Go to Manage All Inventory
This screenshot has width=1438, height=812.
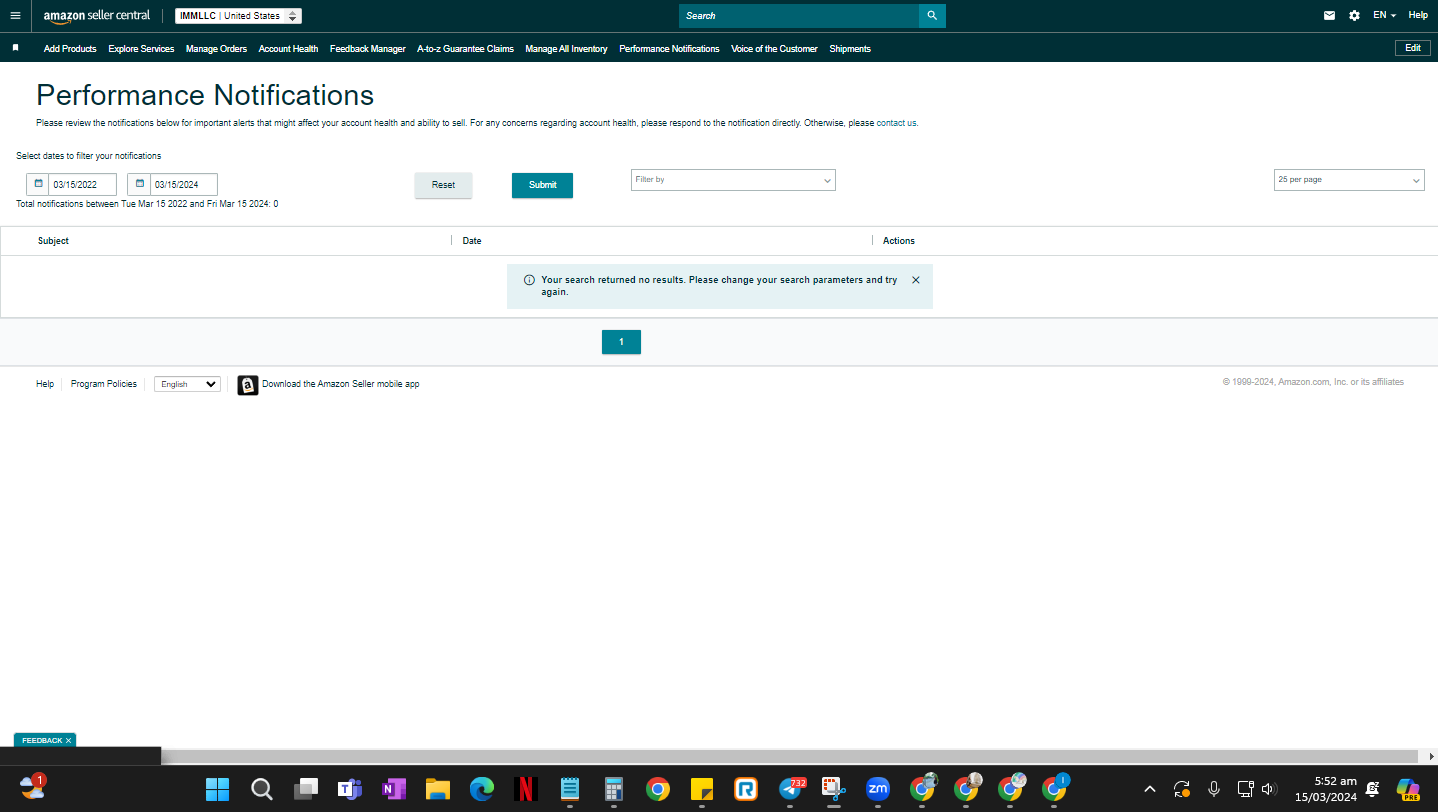566,49
